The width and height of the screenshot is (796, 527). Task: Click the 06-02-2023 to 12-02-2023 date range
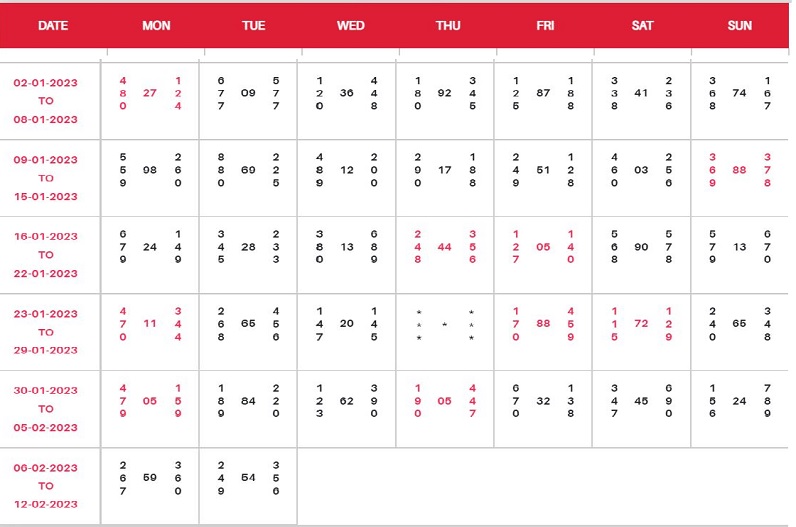[x=46, y=486]
